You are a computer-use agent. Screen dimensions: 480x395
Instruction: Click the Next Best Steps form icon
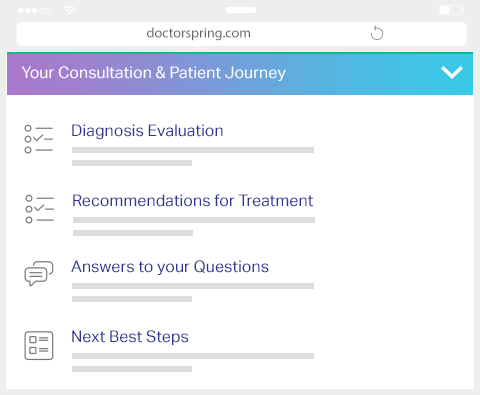pos(39,346)
